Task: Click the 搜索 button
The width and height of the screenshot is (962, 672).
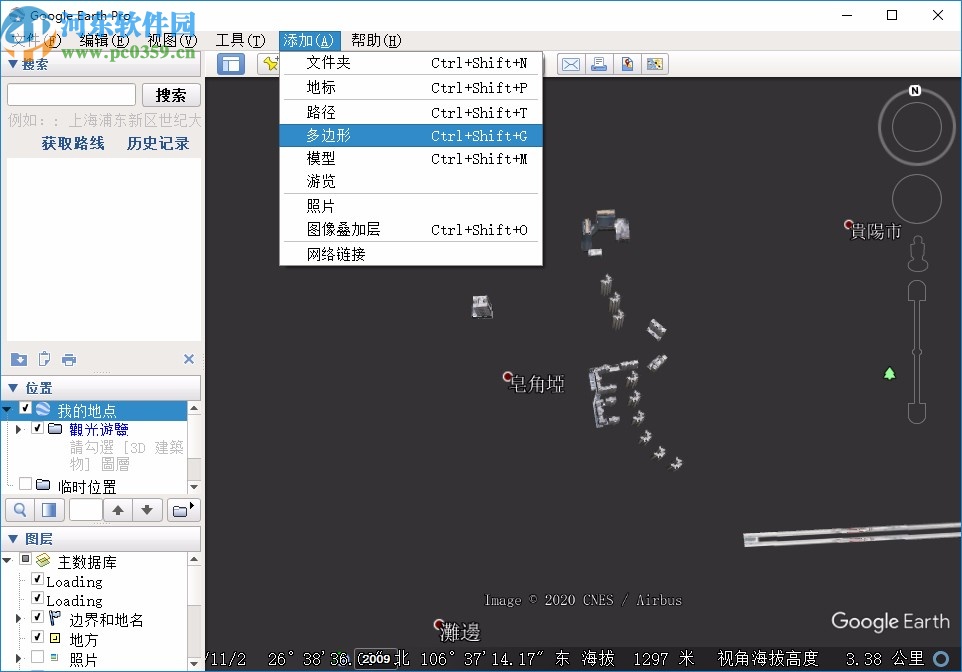Action: (170, 94)
